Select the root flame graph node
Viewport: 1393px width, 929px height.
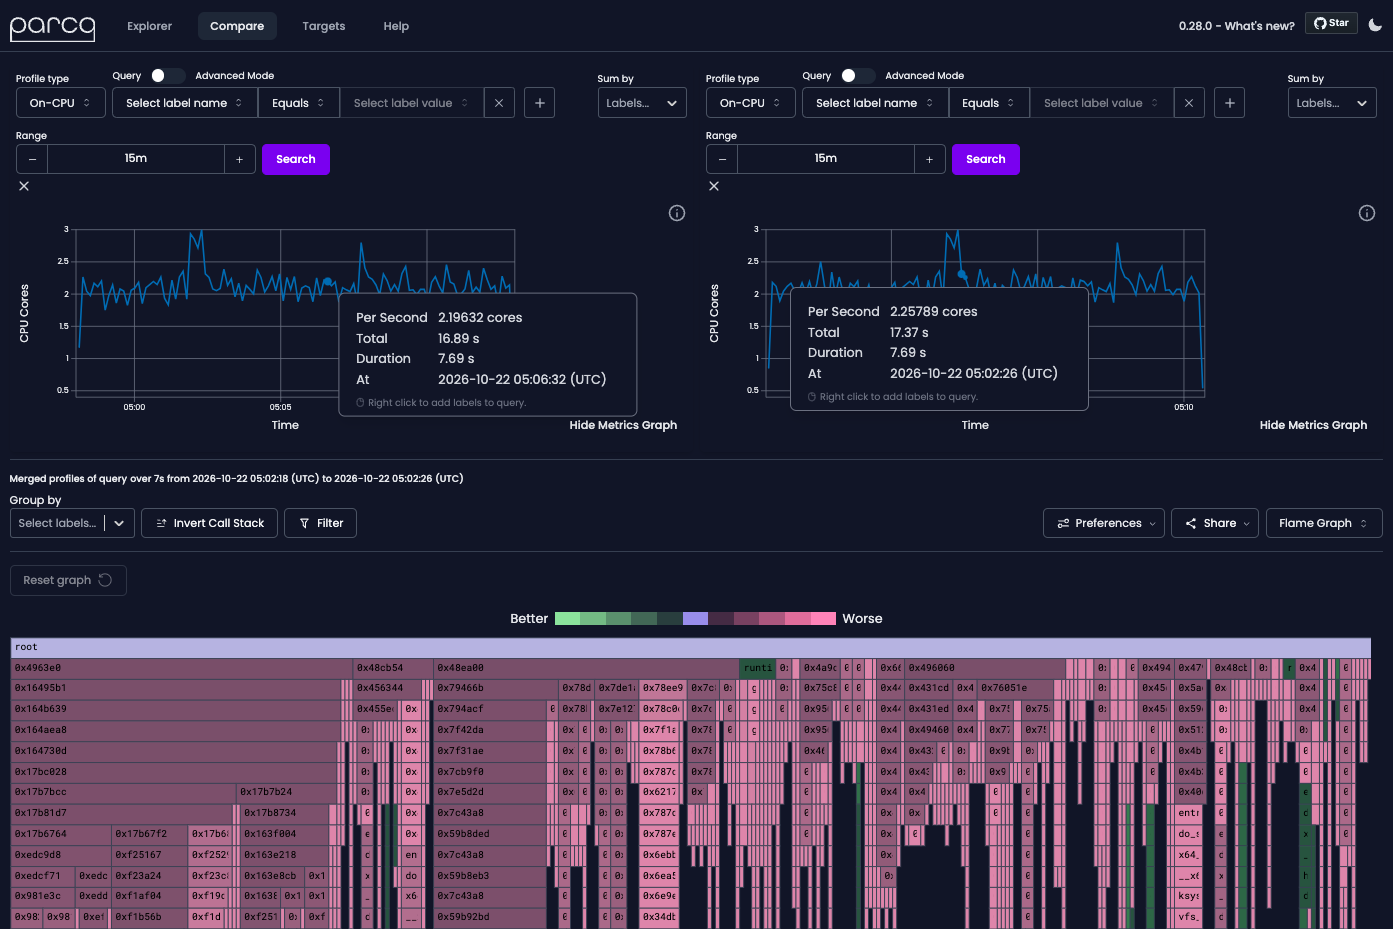[691, 648]
